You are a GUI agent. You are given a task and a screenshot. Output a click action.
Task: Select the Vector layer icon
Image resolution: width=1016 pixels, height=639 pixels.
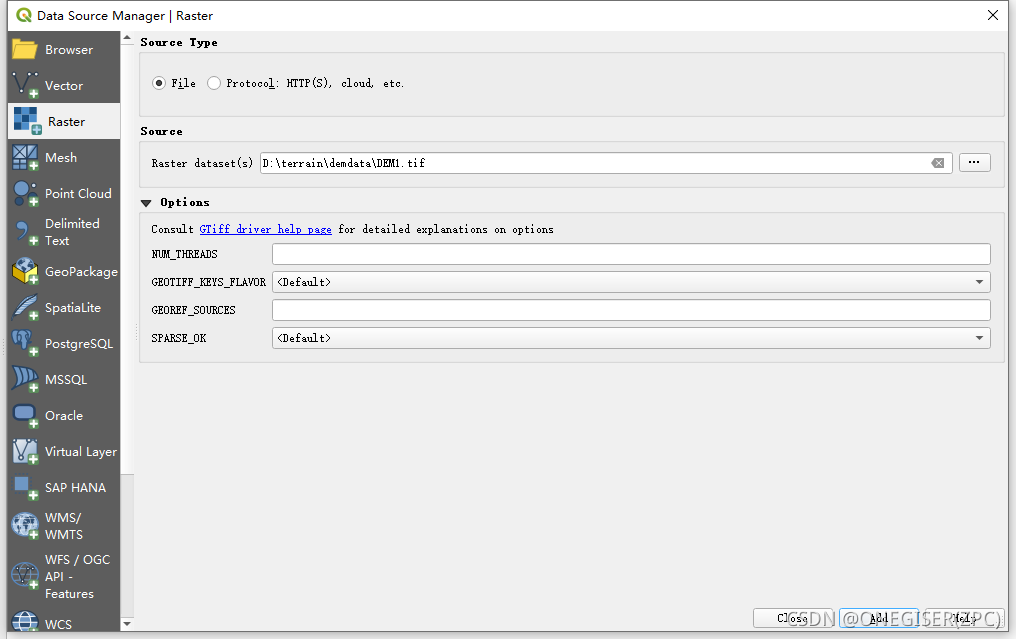(x=25, y=85)
